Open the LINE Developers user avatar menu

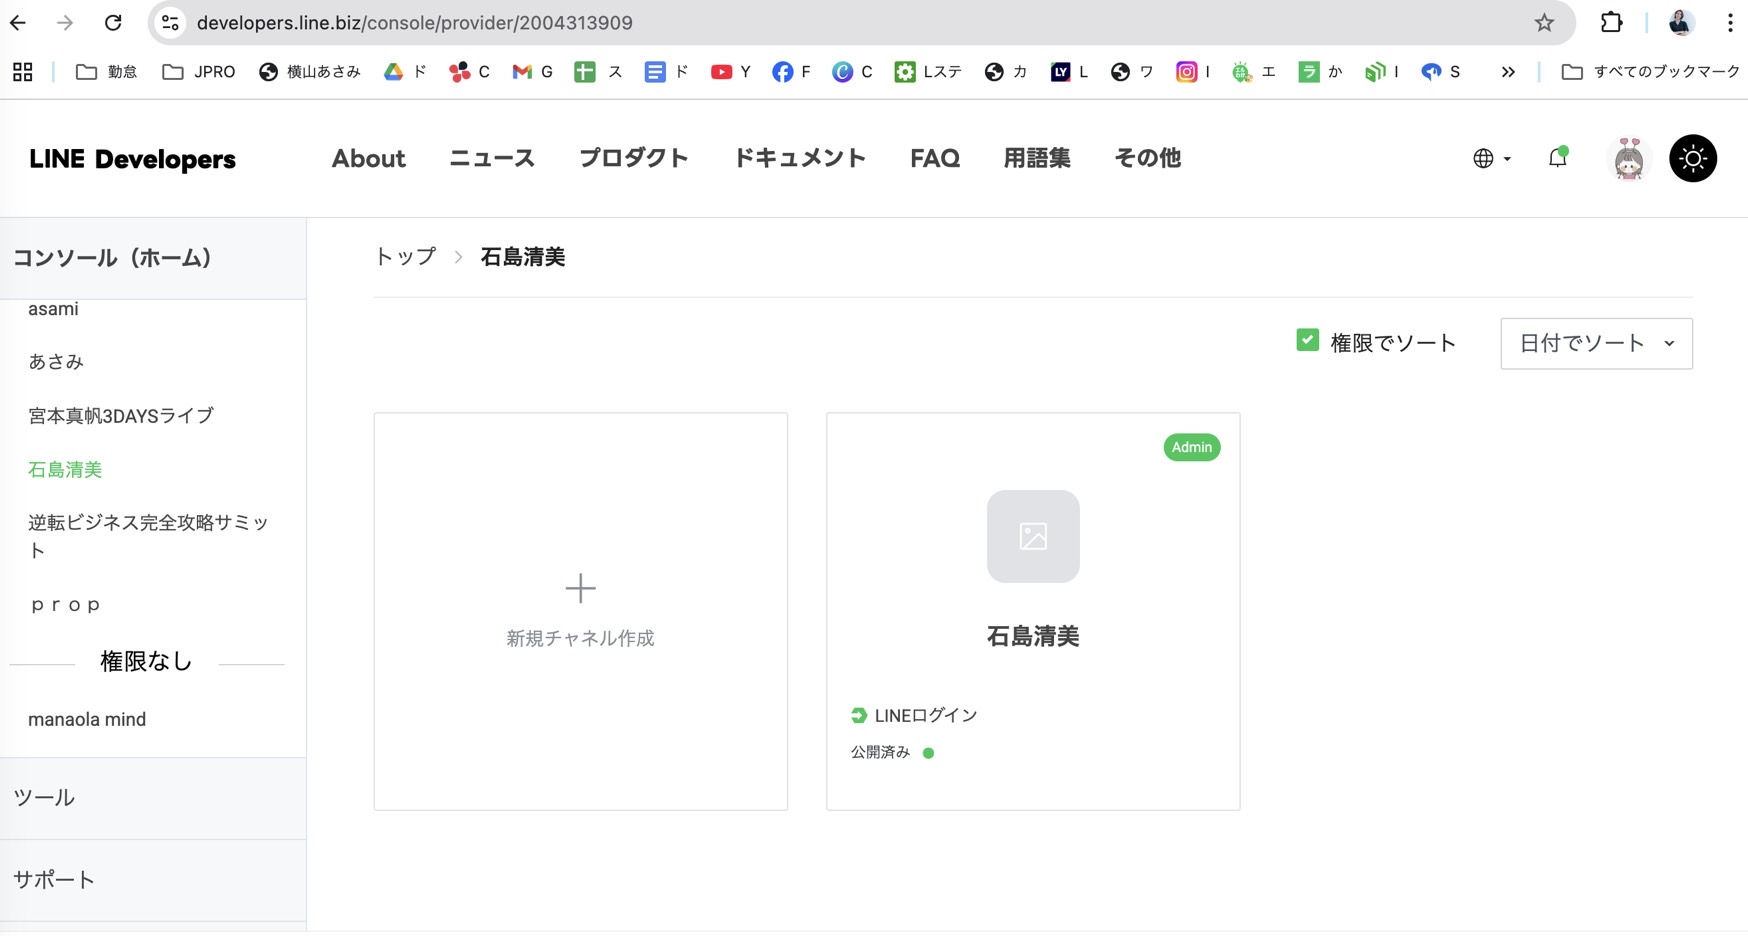(x=1628, y=158)
